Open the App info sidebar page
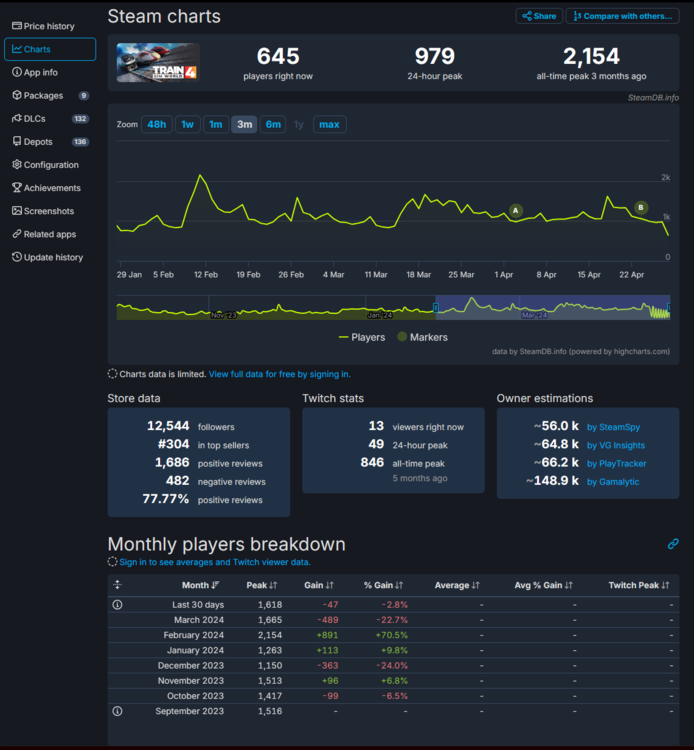This screenshot has height=750, width=694. pyautogui.click(x=40, y=73)
